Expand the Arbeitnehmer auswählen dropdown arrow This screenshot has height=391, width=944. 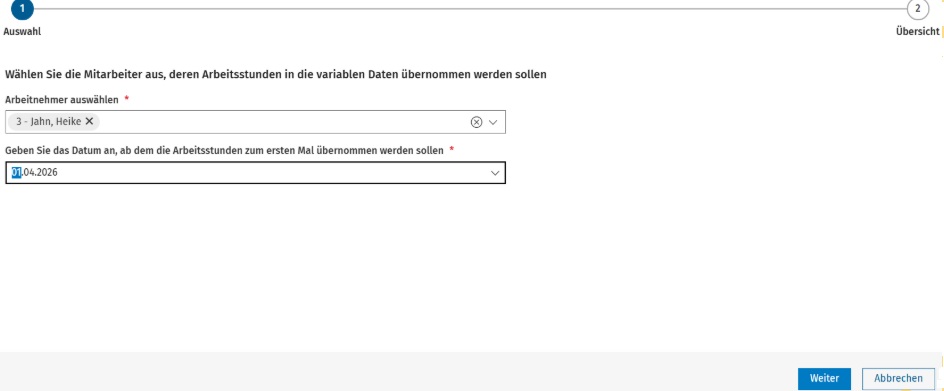[494, 122]
